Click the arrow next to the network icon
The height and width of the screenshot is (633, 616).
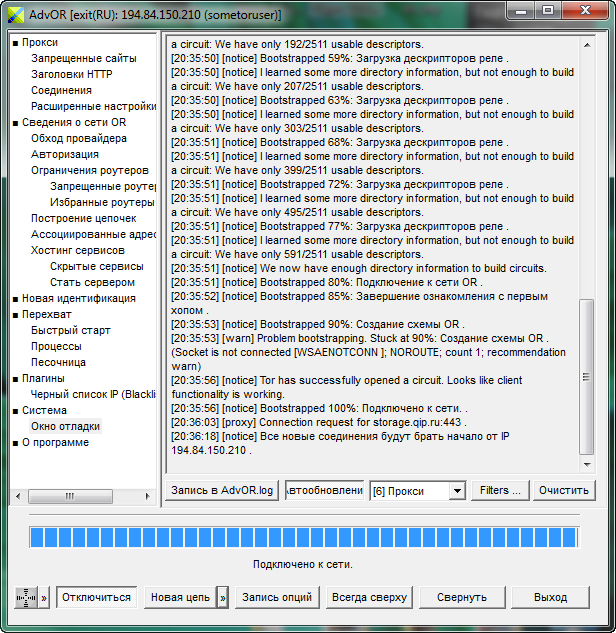[x=43, y=597]
